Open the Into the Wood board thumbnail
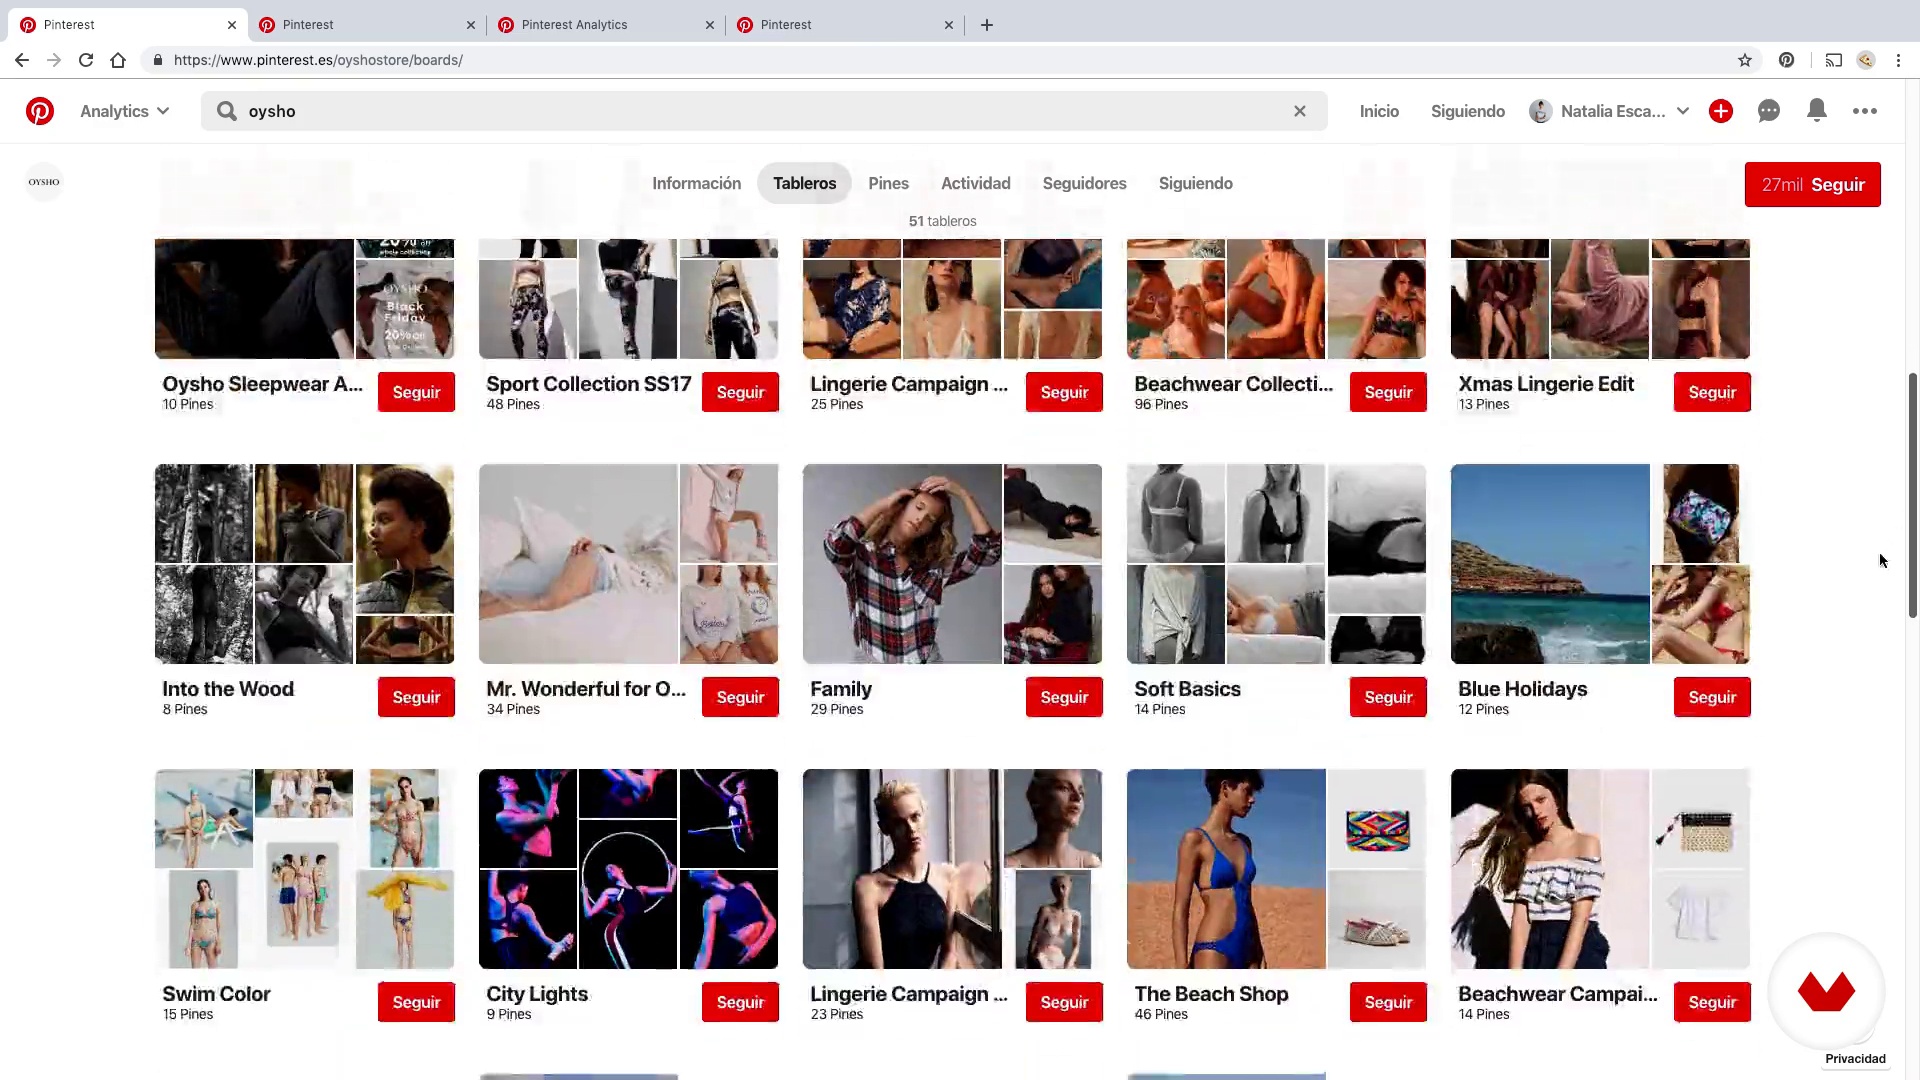1920x1080 pixels. tap(304, 564)
